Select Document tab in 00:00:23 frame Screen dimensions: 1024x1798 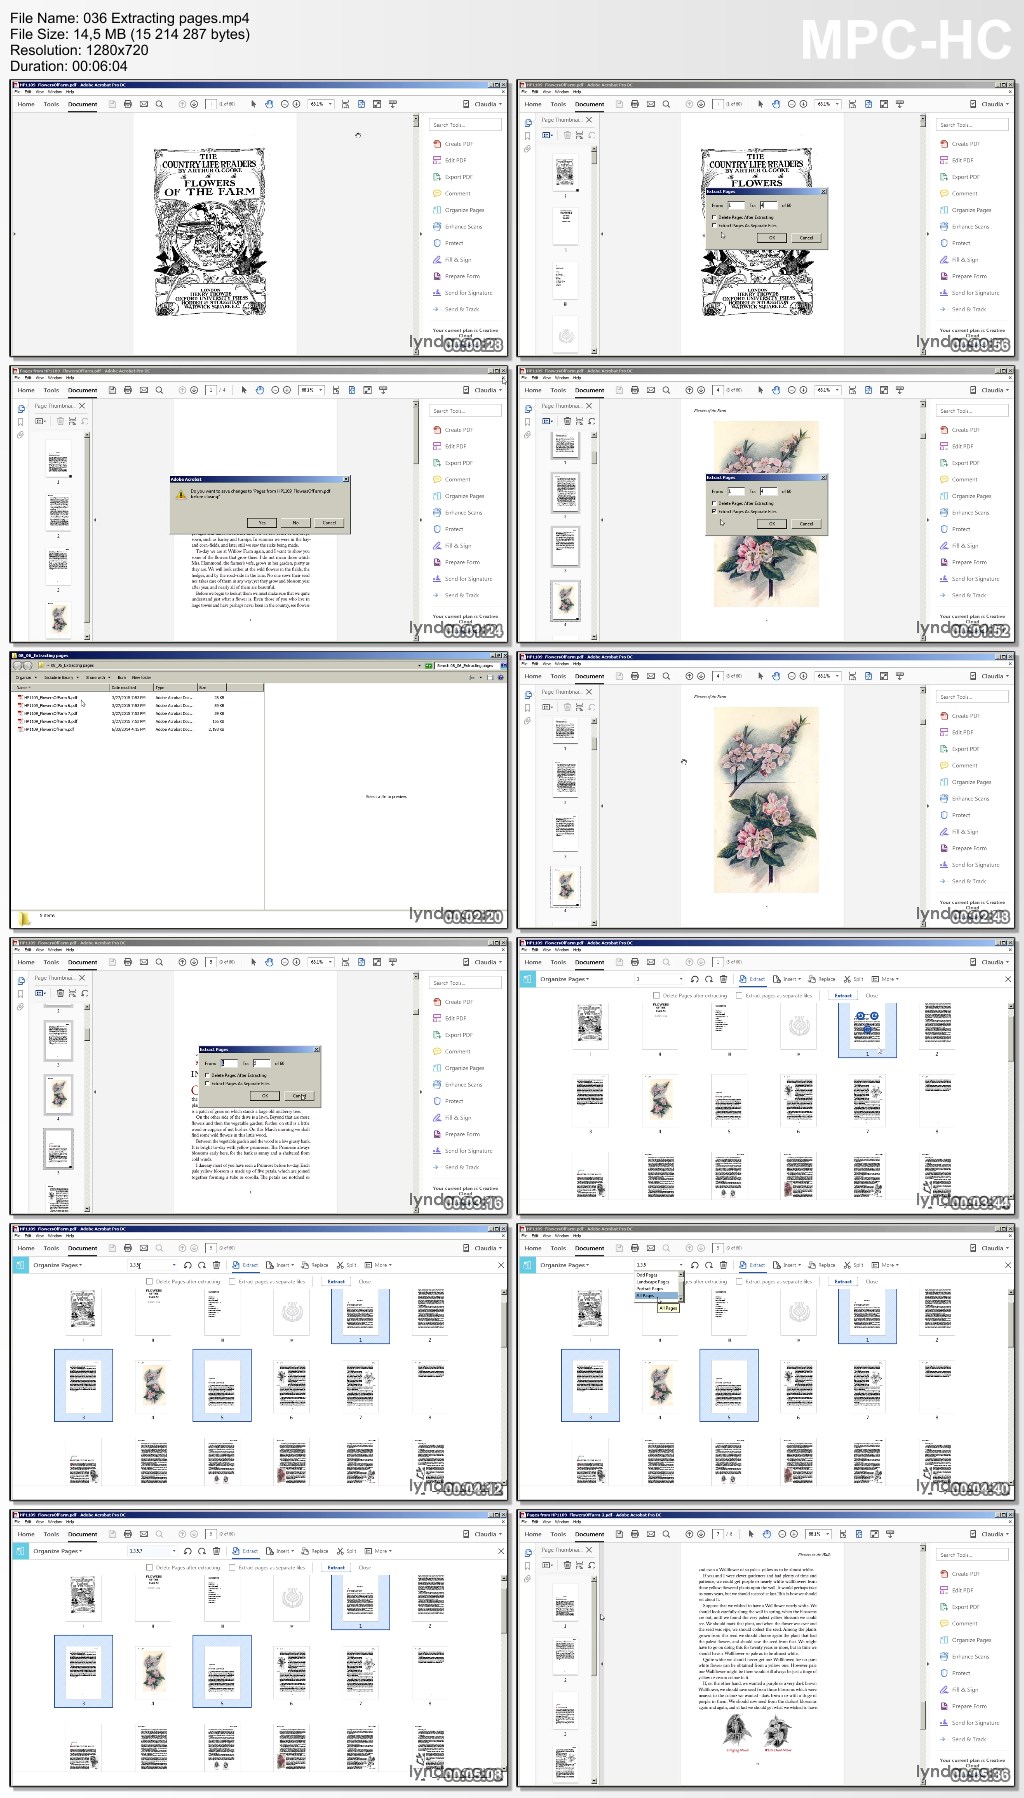83,104
